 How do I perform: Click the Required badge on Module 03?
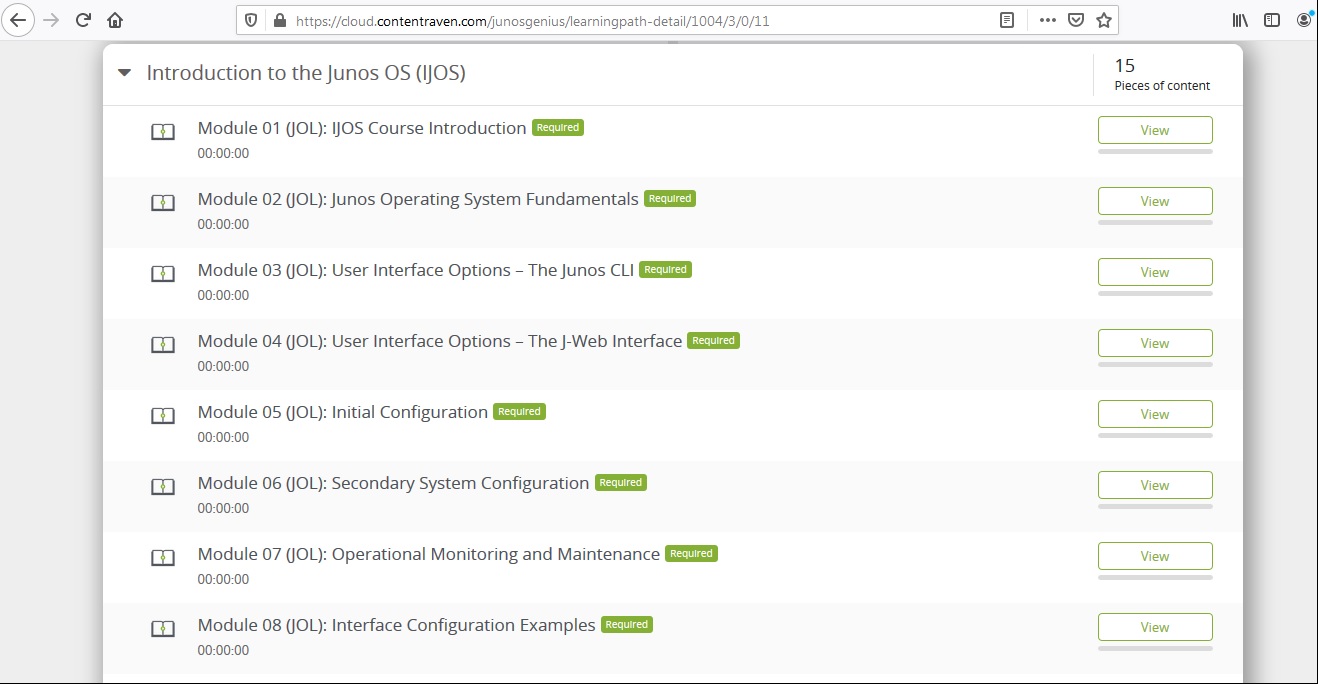coord(665,269)
